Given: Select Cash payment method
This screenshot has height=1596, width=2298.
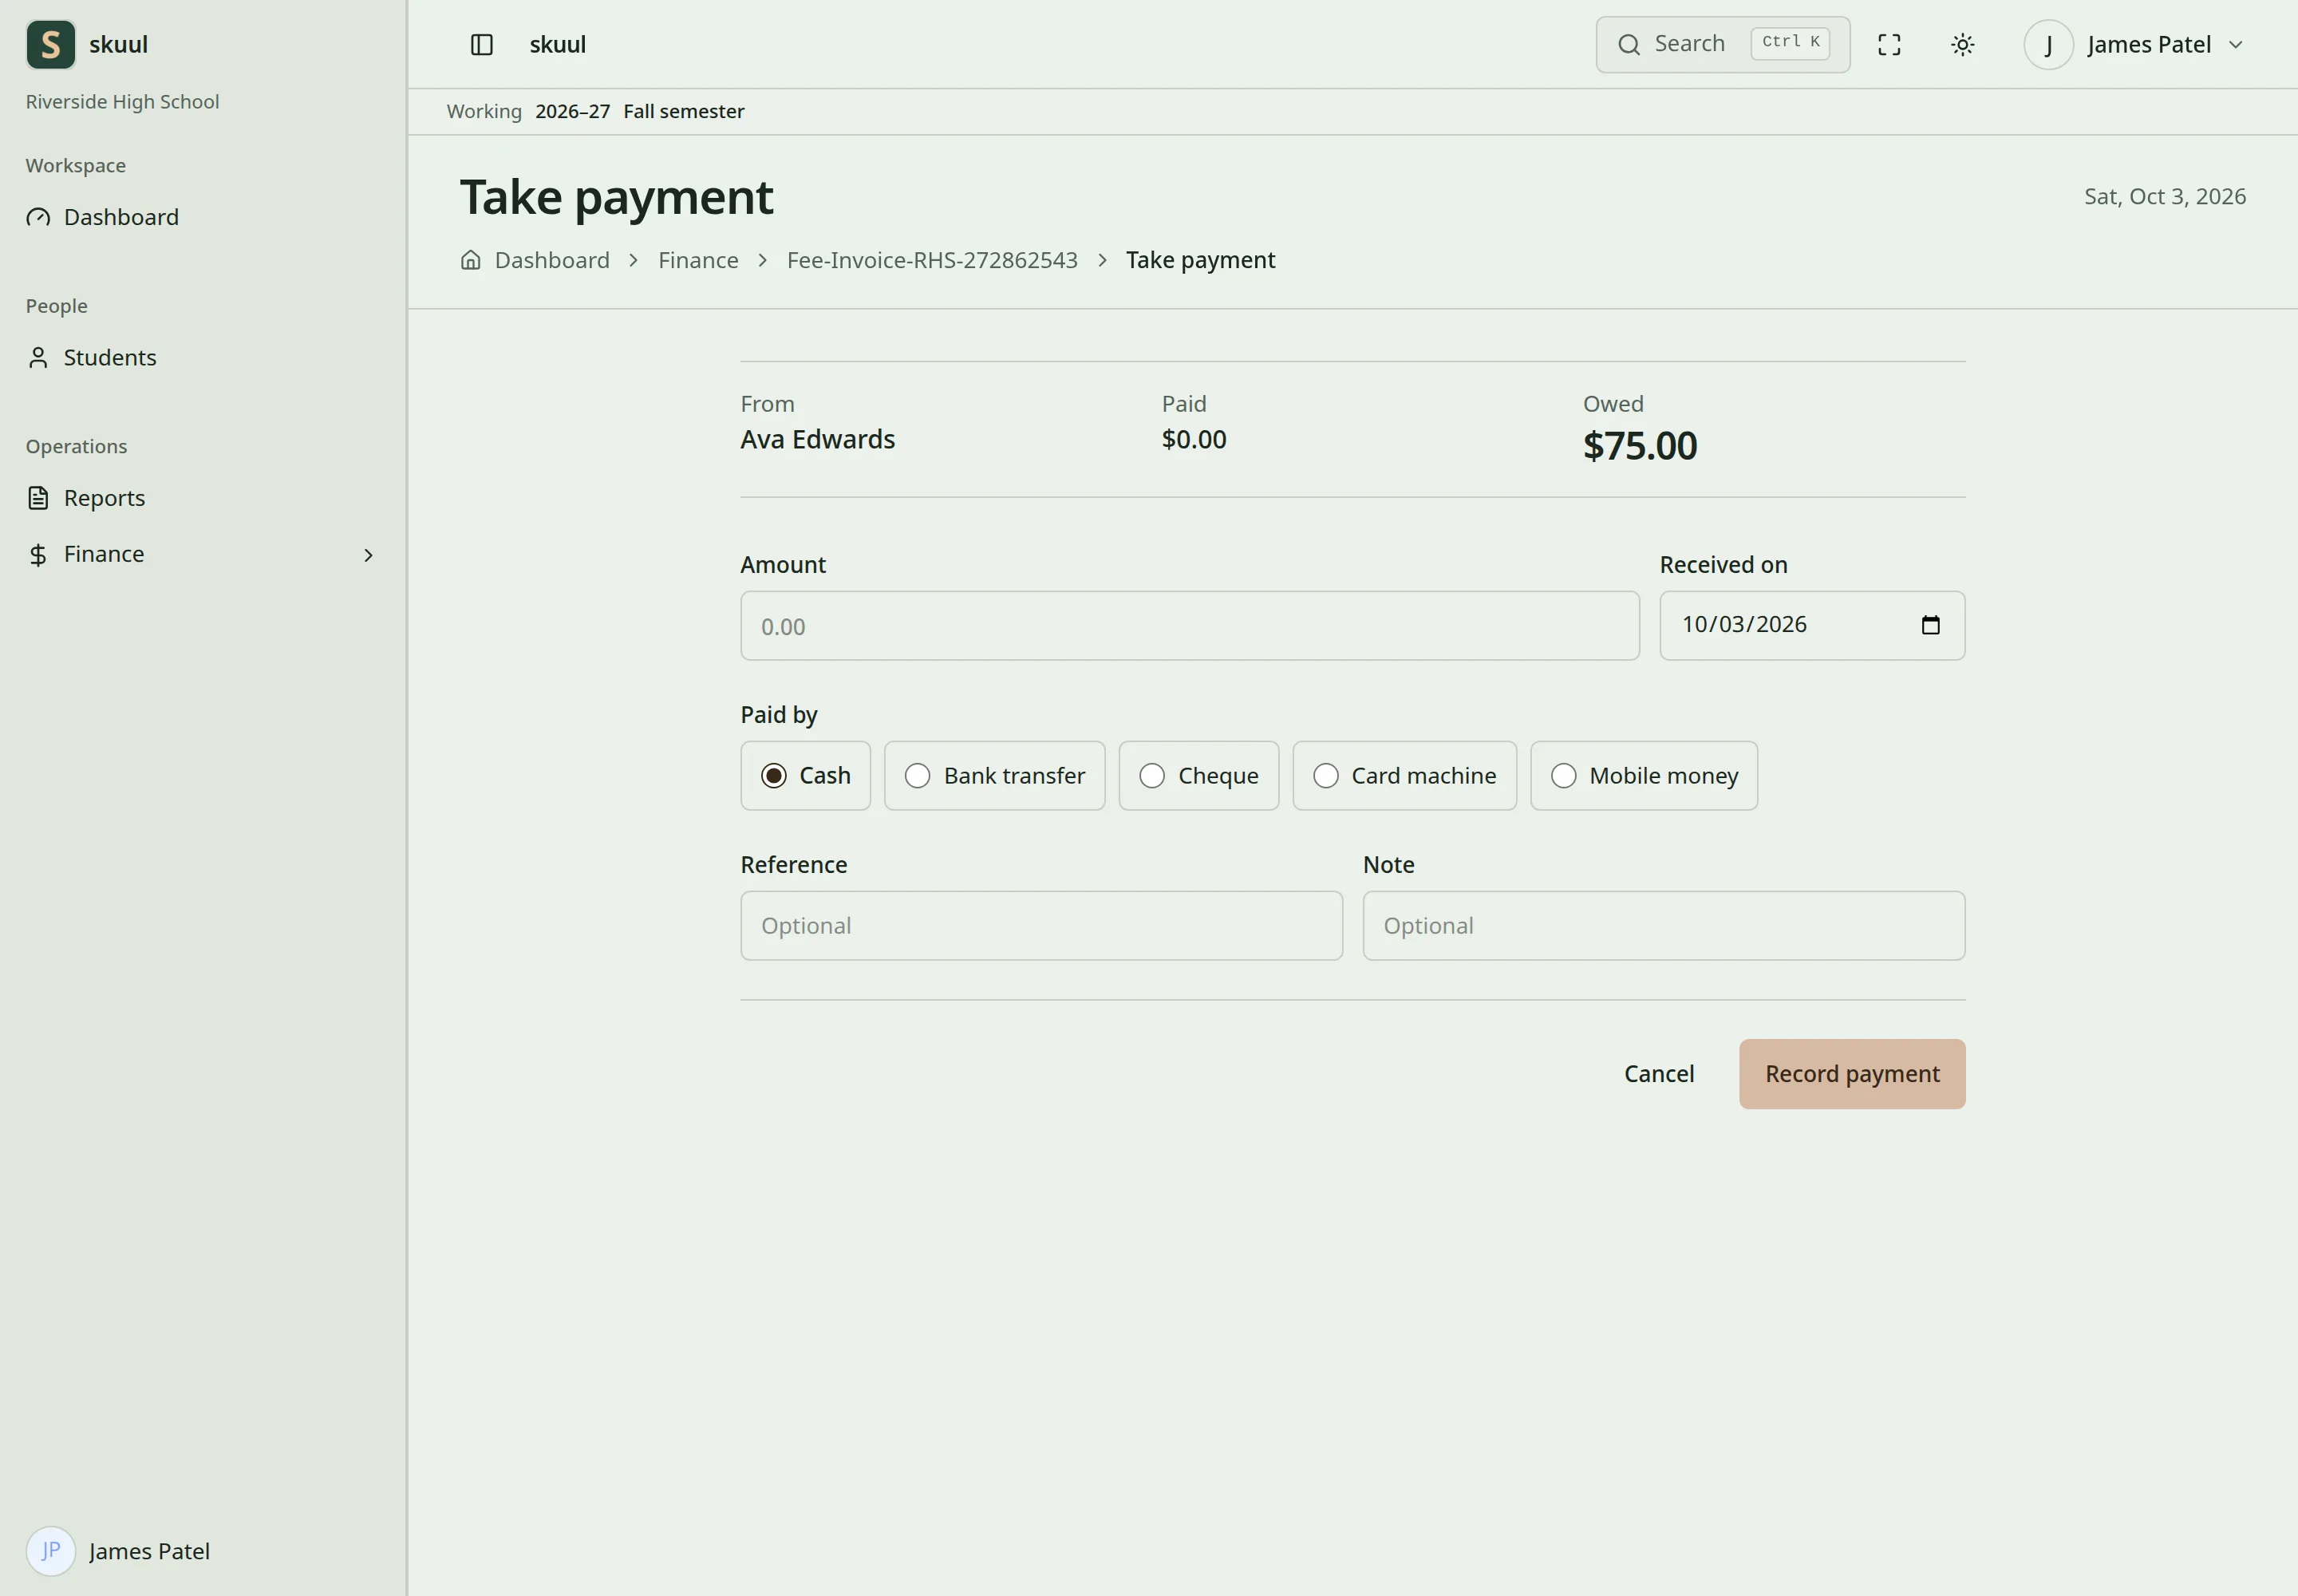Looking at the screenshot, I should pos(806,776).
